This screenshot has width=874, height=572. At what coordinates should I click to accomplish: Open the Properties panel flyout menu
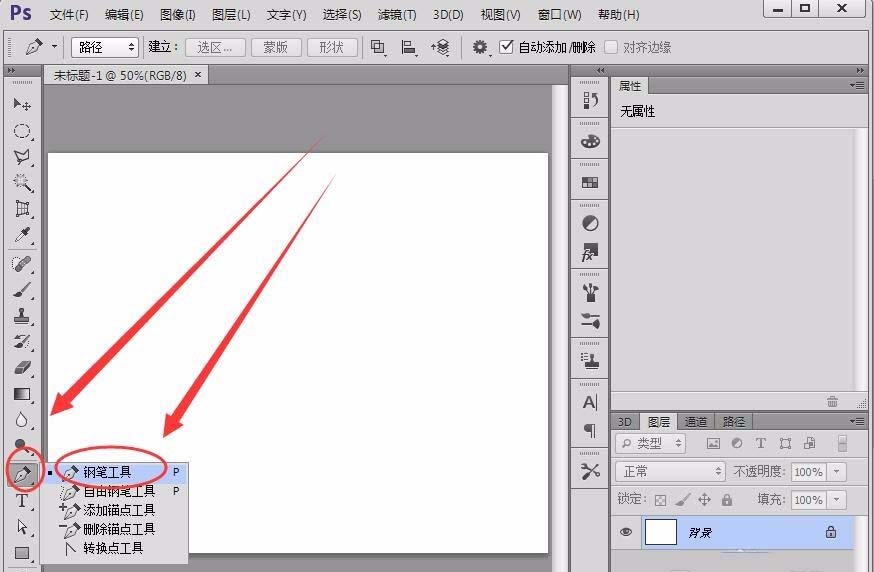coord(857,86)
